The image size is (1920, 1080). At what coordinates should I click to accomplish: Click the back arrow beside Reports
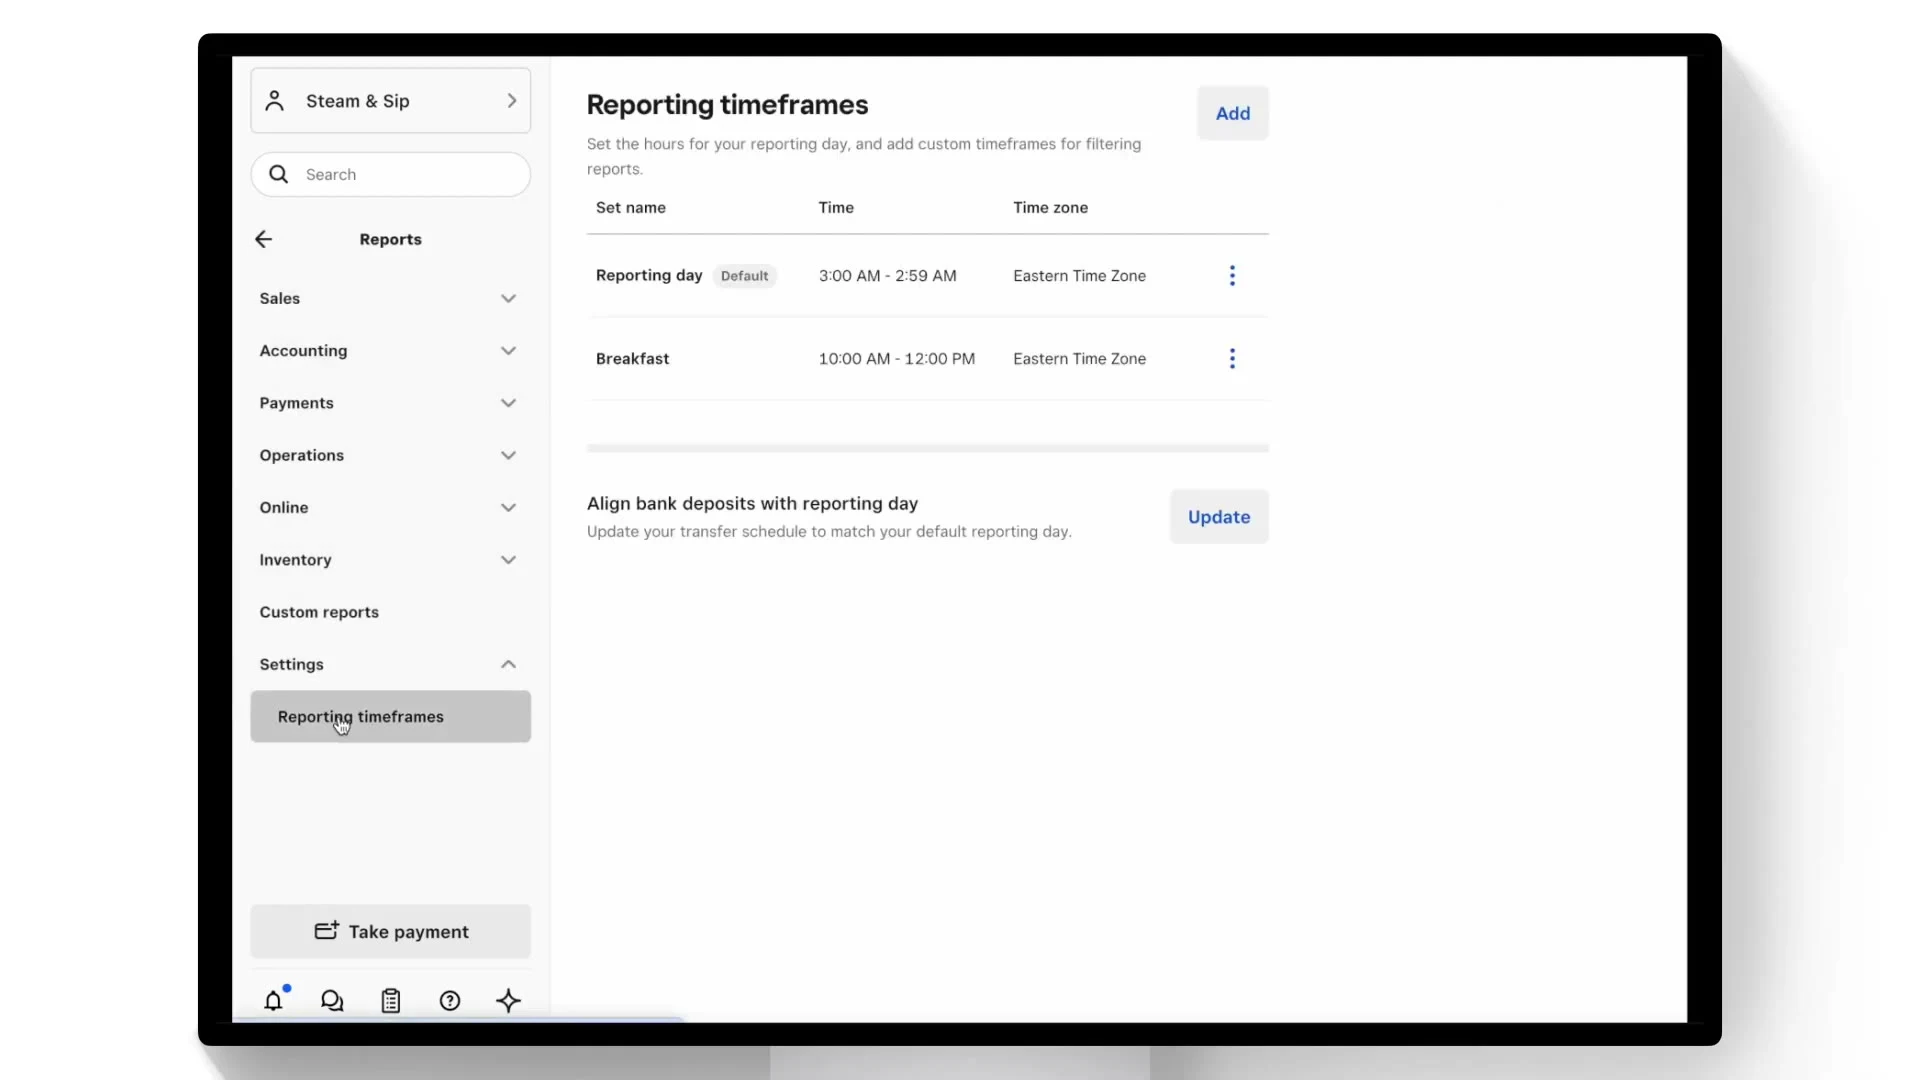click(263, 239)
